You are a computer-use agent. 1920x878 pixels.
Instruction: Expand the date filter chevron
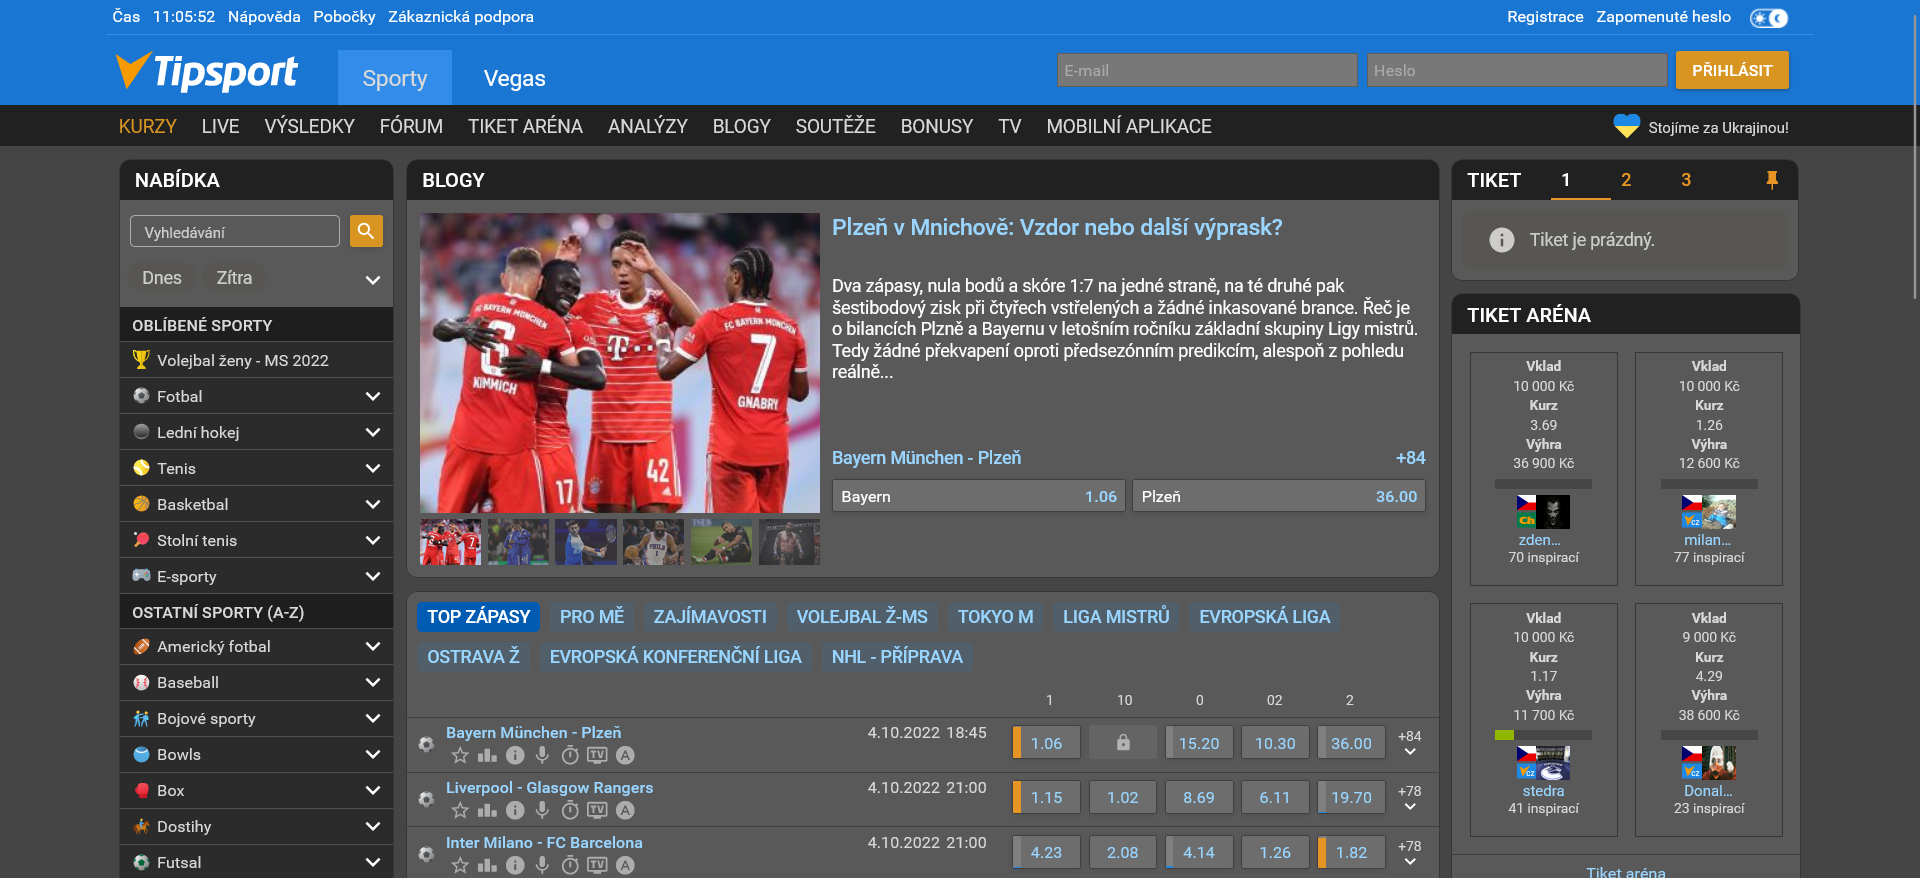coord(373,280)
